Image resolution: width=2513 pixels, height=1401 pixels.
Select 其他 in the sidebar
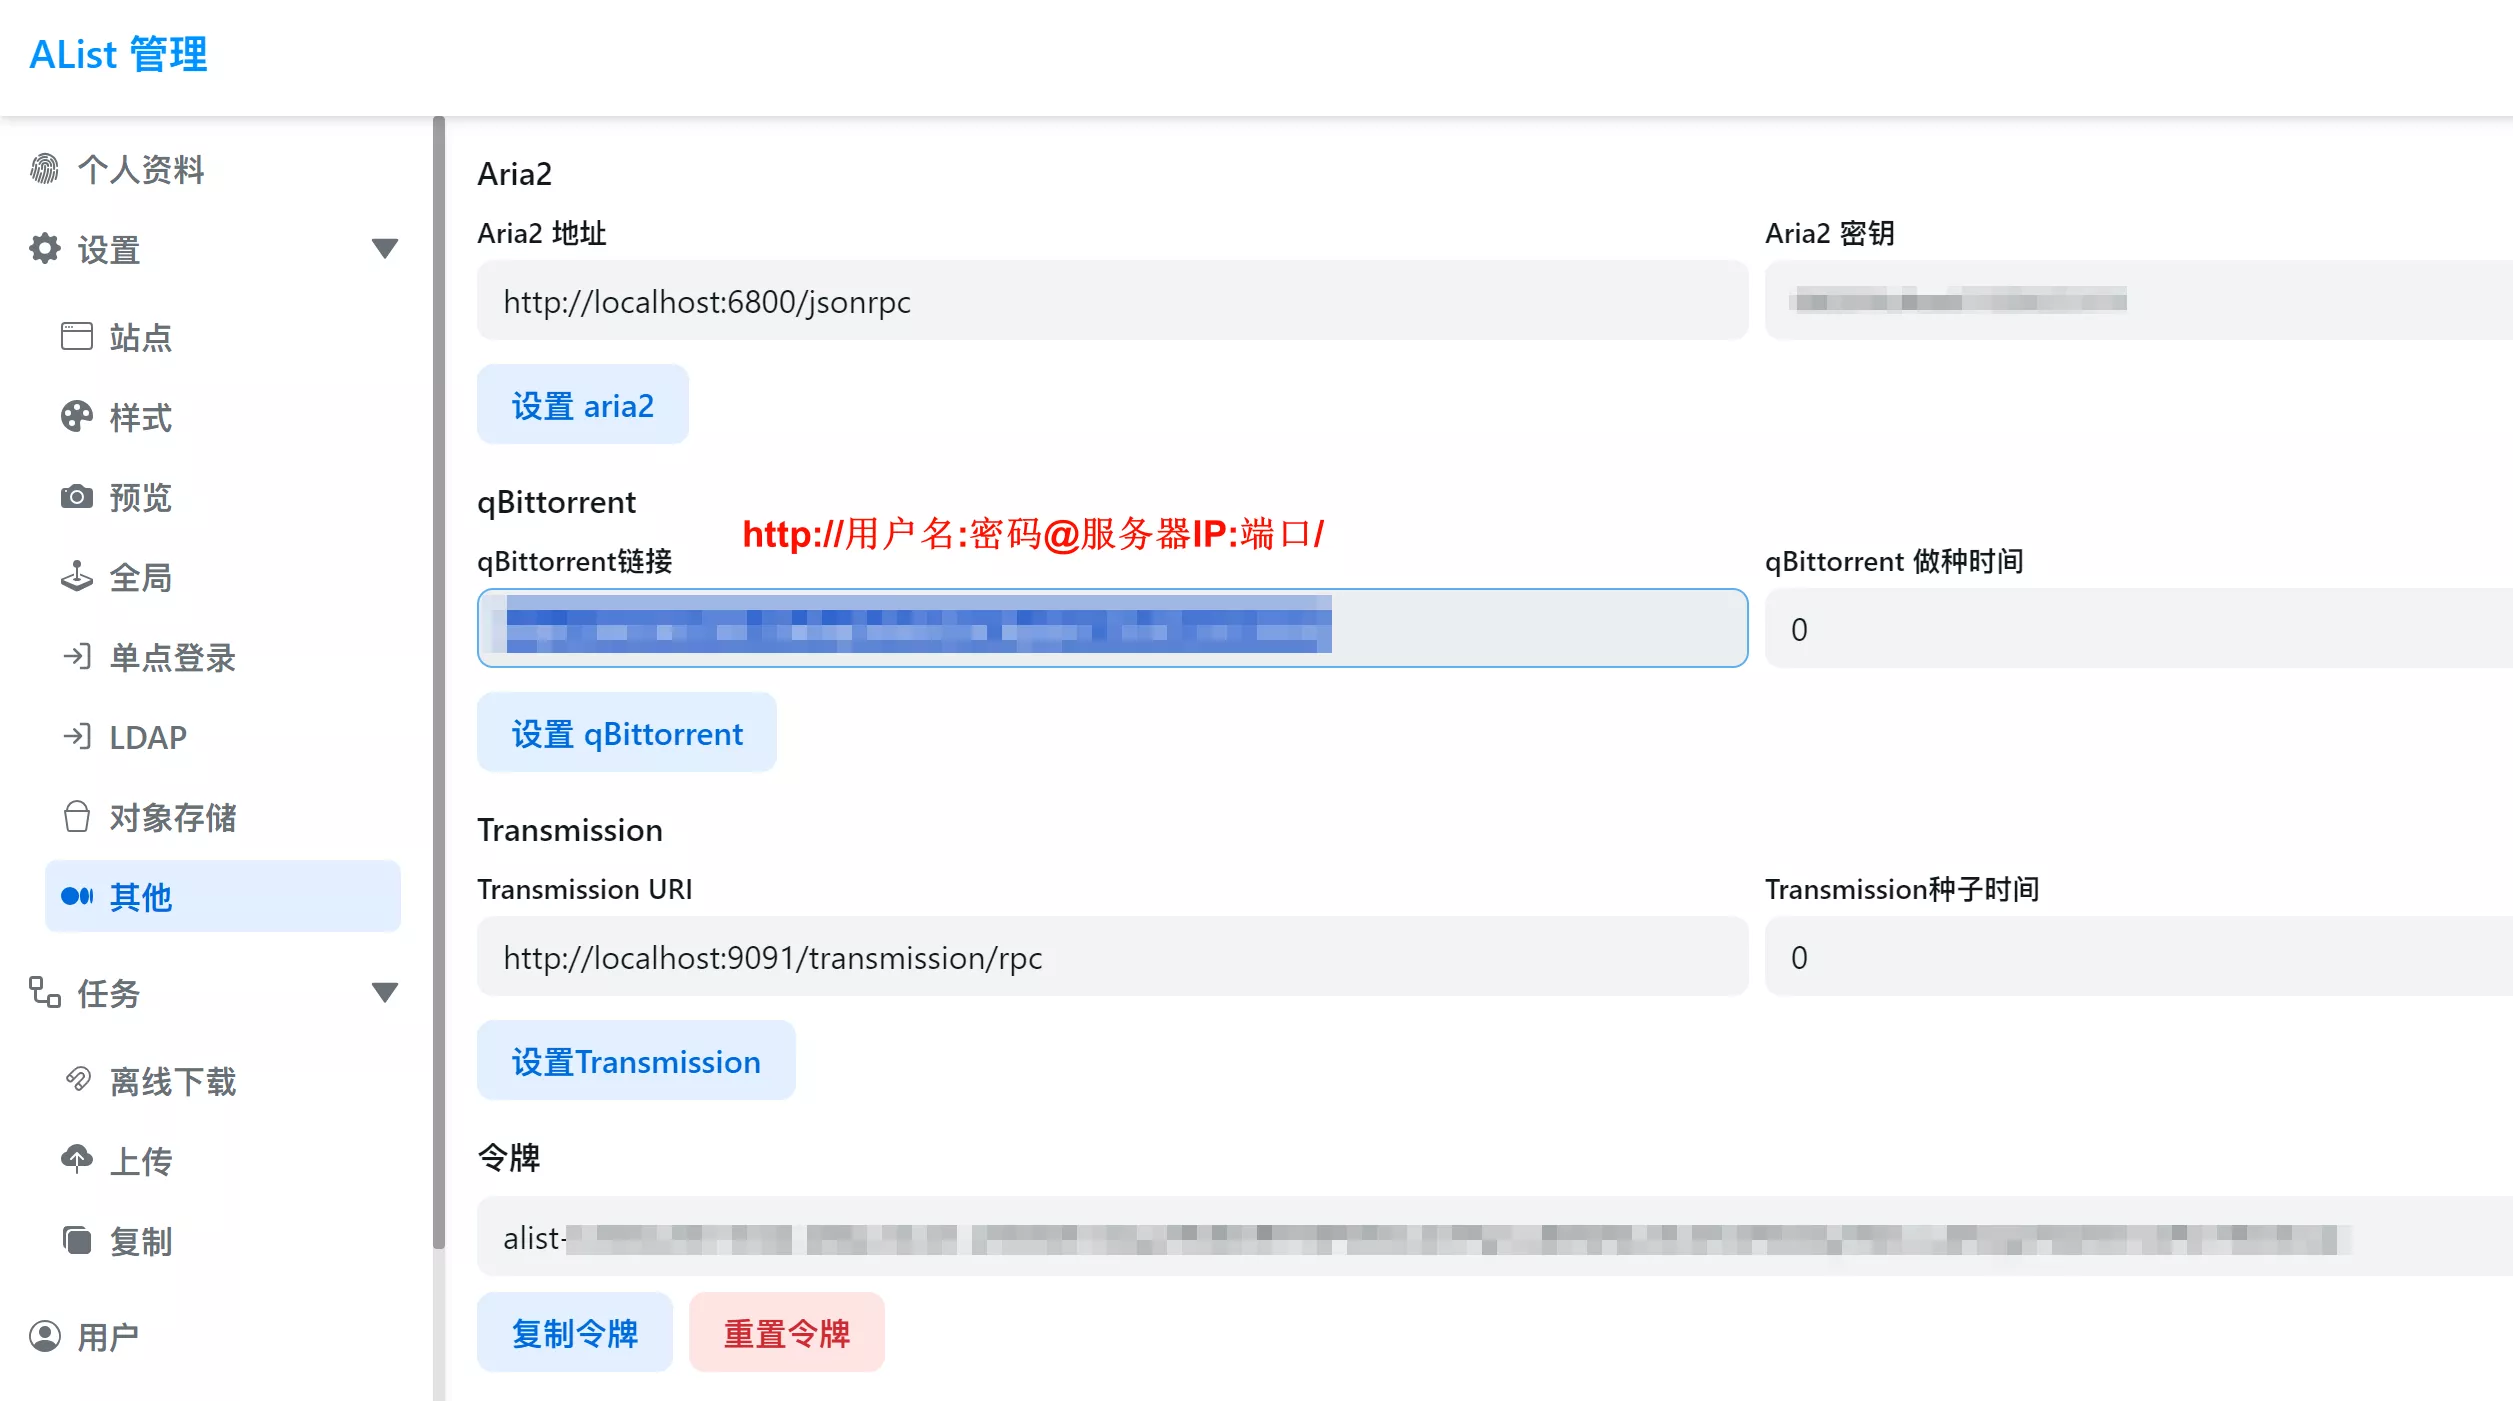pyautogui.click(x=140, y=896)
